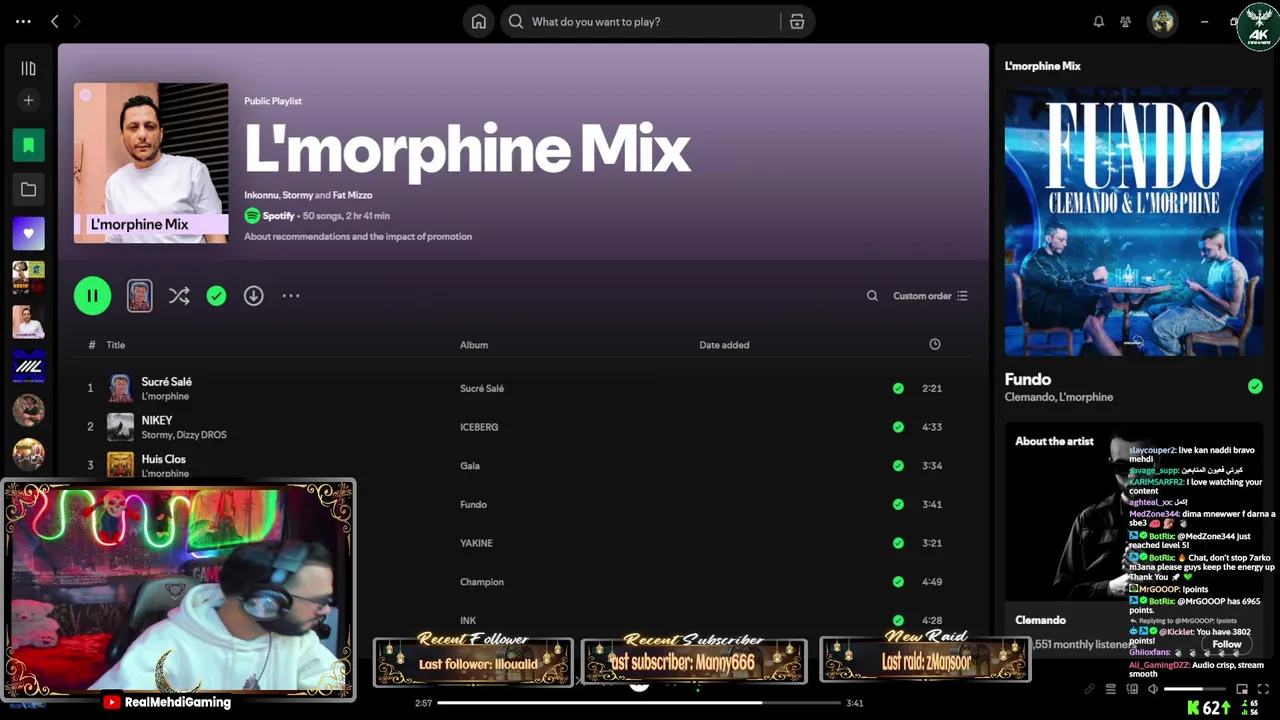Screen dimensions: 1280x720
Task: Open the four-image collage playlist in the sidebar
Action: coord(28,277)
